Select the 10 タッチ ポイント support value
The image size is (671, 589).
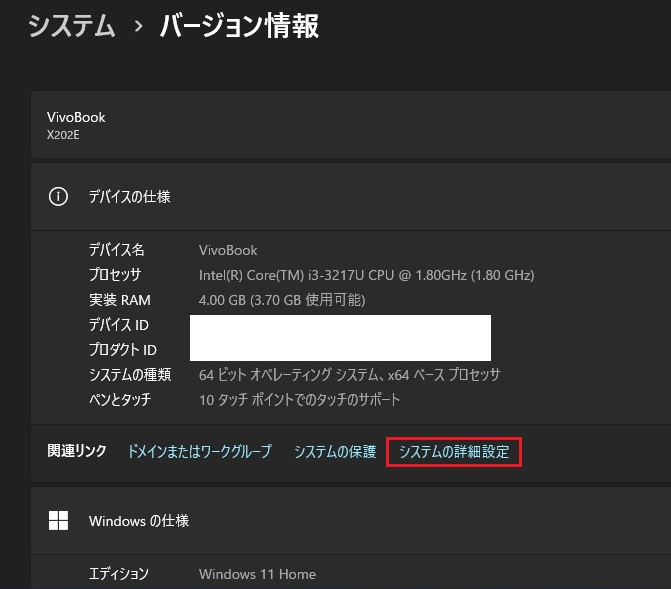coord(300,399)
